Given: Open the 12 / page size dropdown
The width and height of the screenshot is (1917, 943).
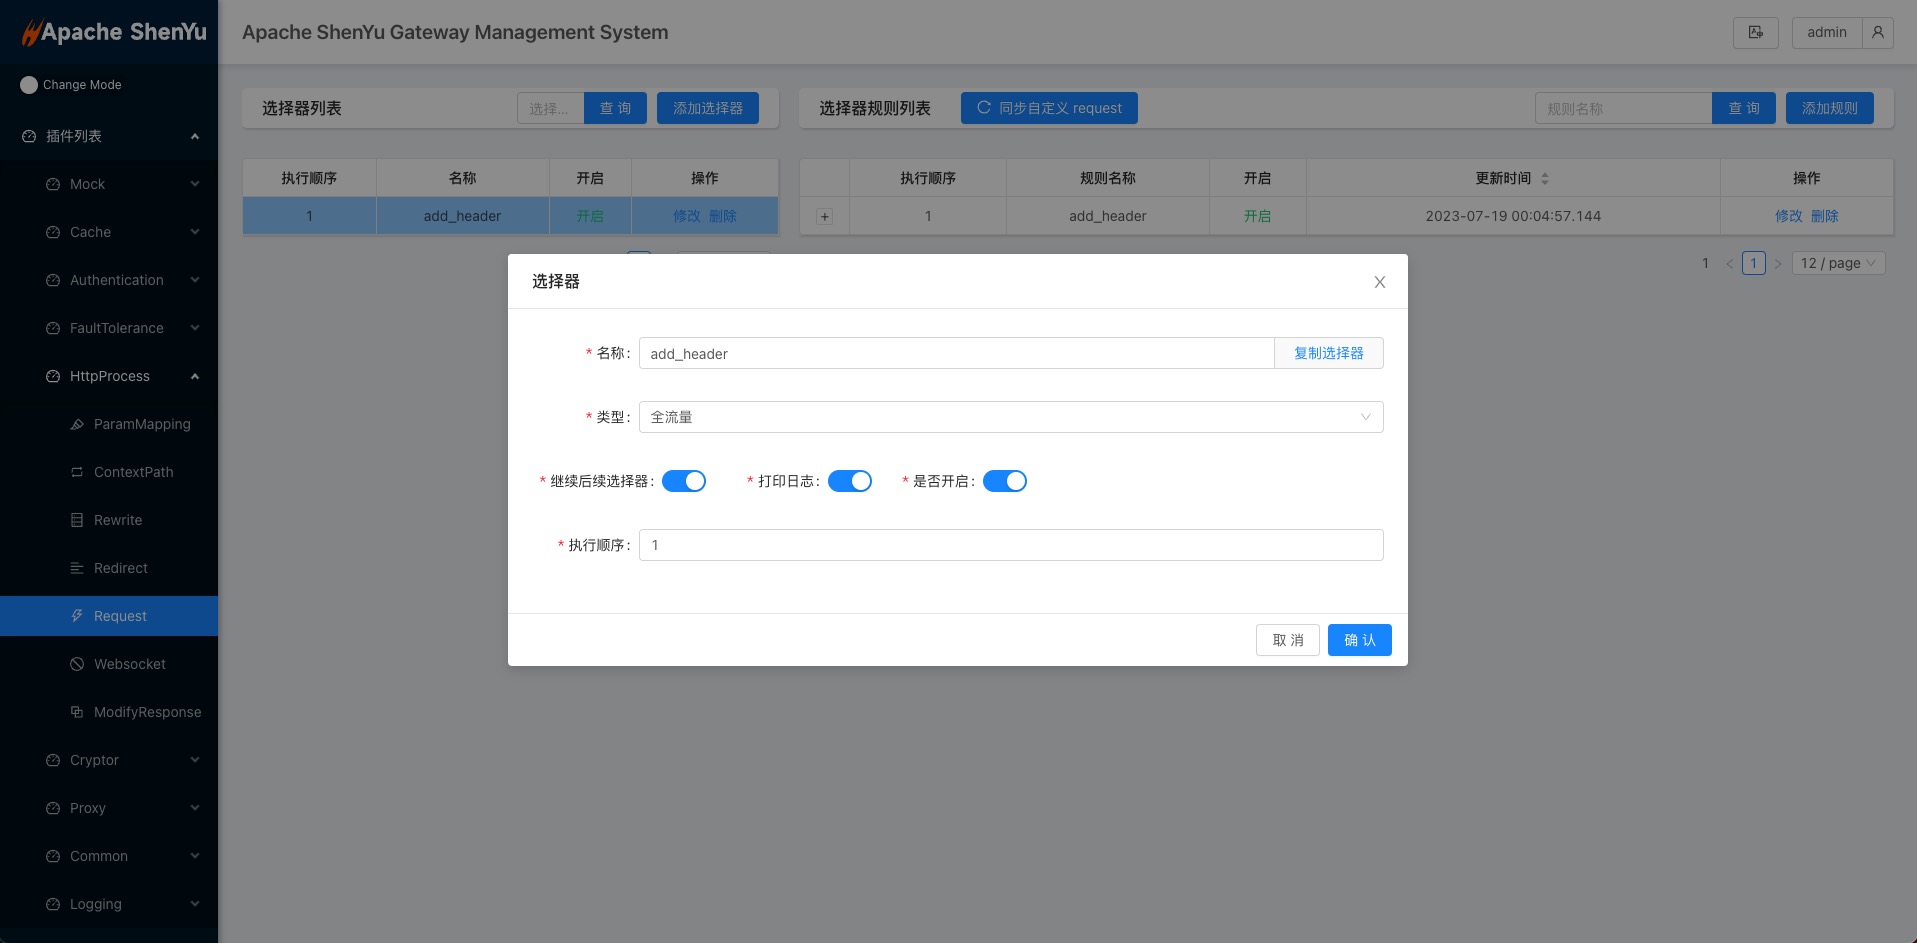Looking at the screenshot, I should tap(1838, 263).
